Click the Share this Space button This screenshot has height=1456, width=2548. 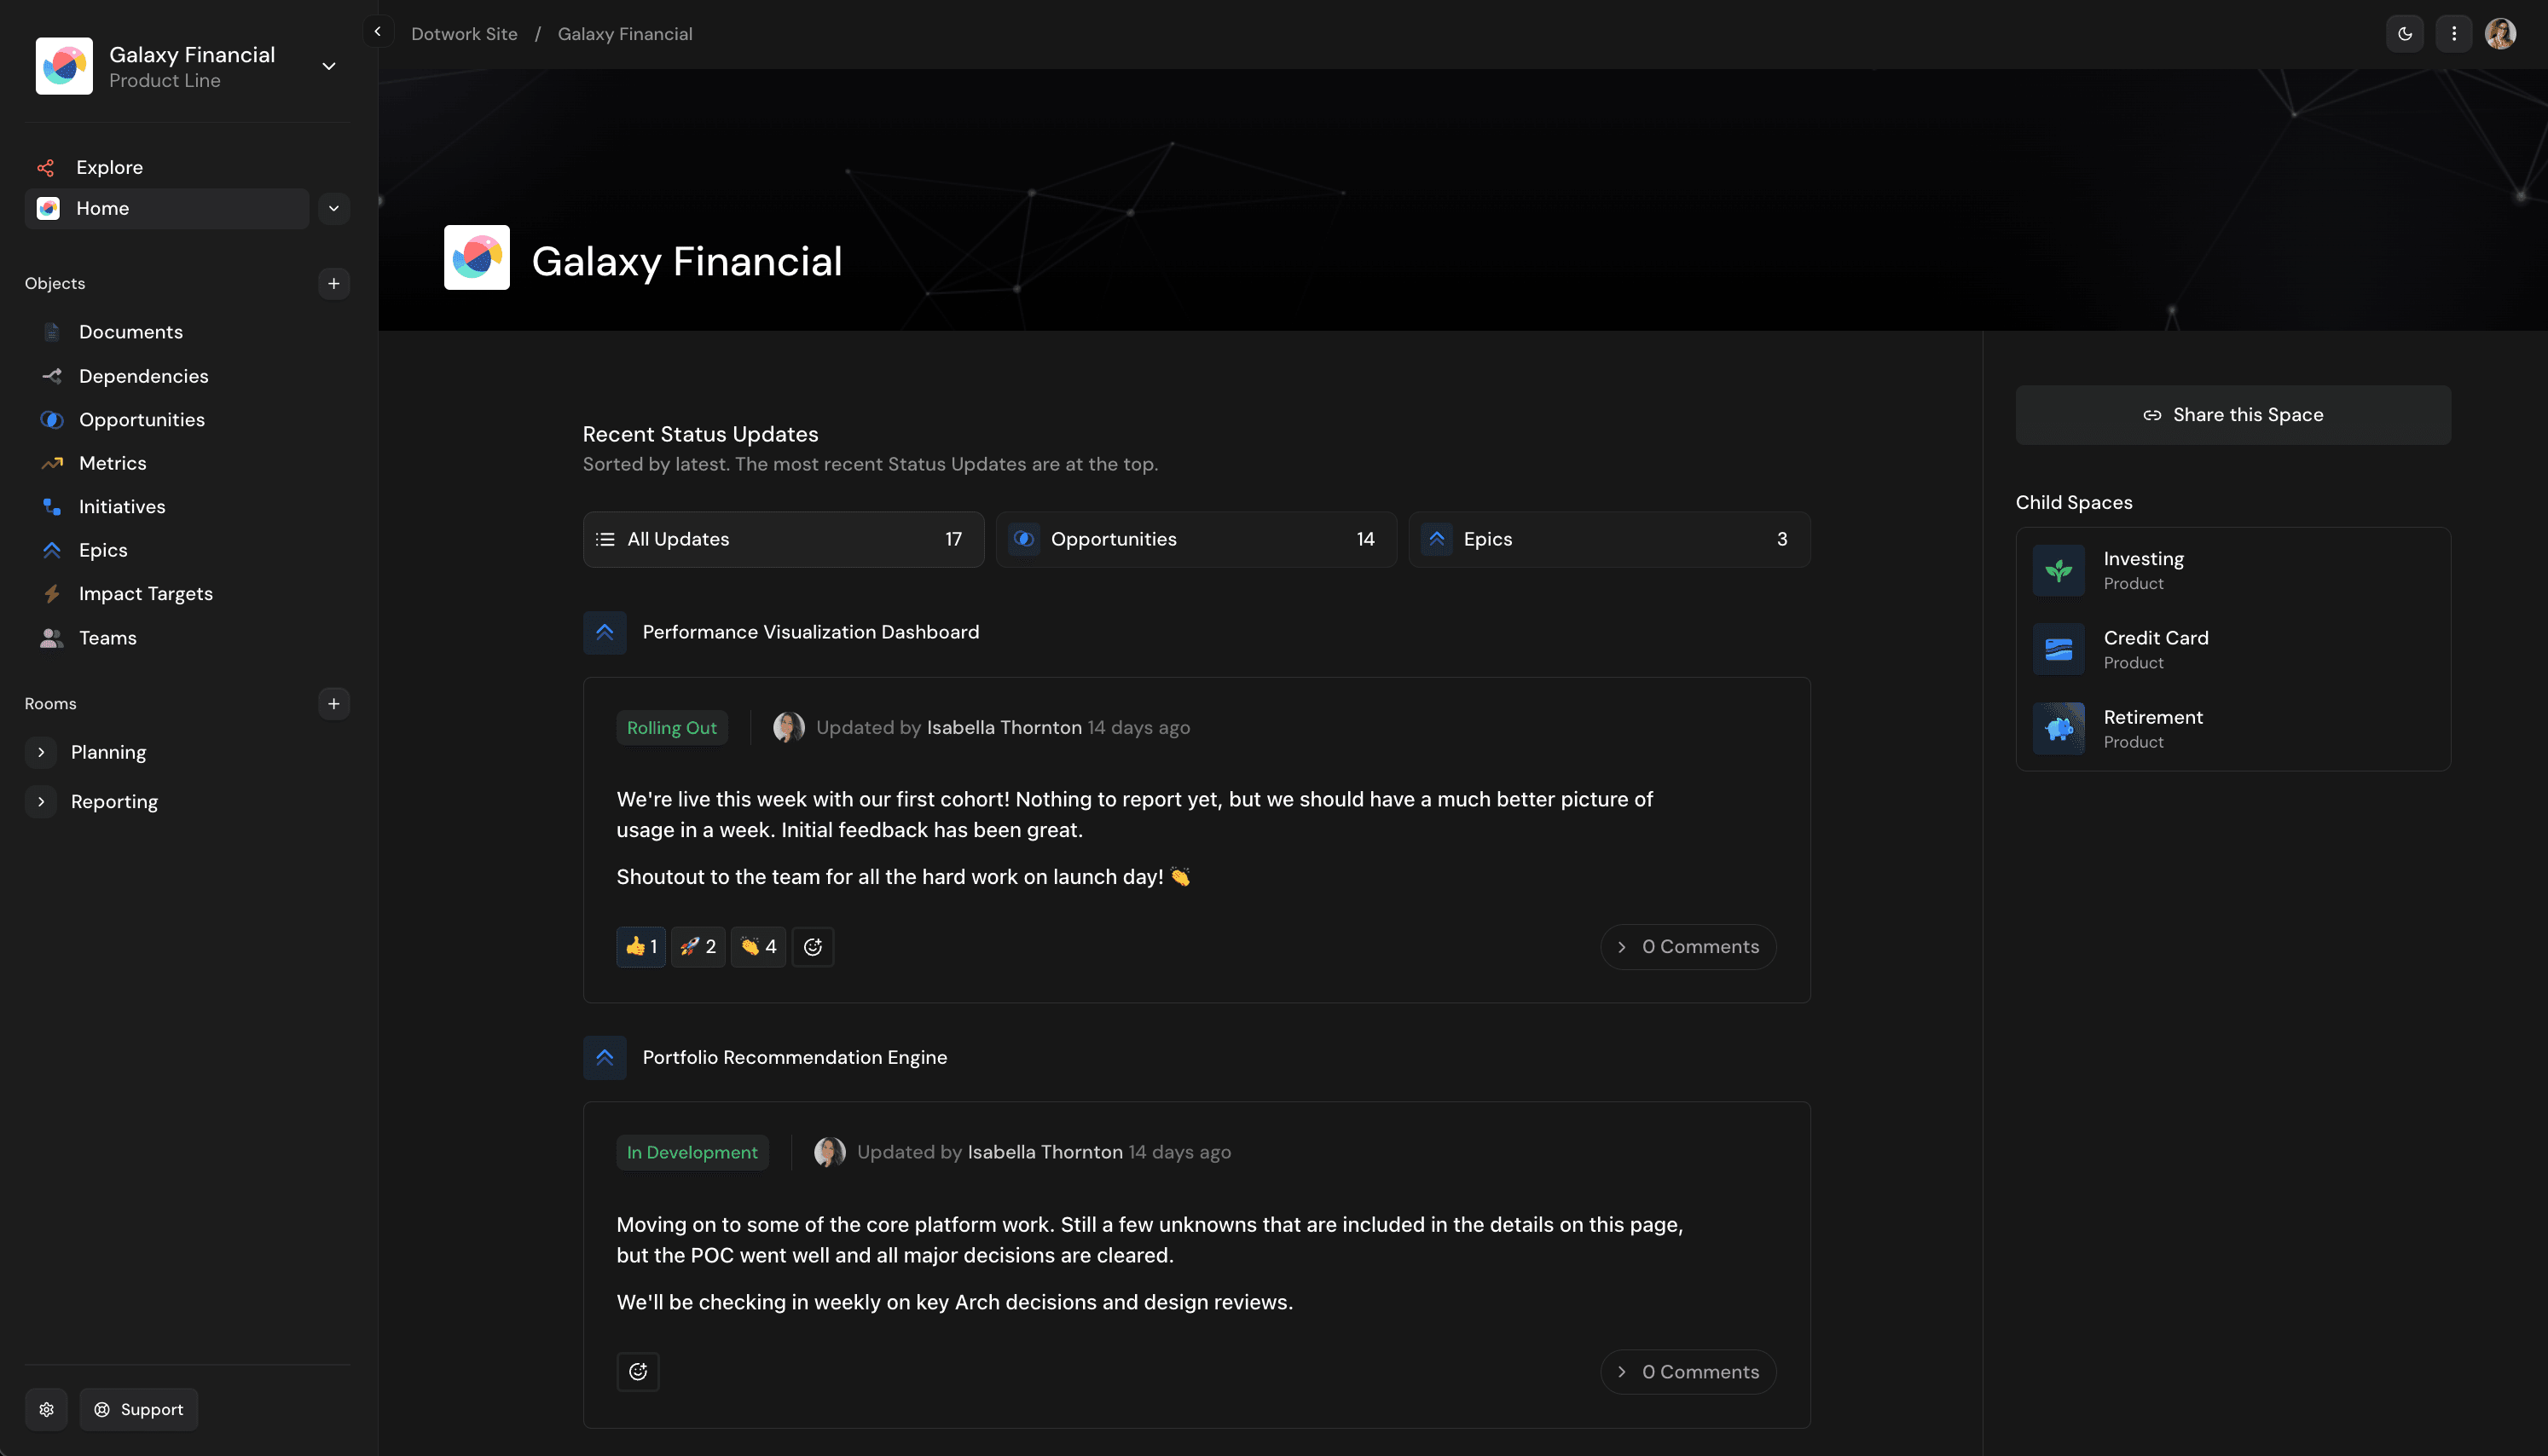tap(2232, 414)
